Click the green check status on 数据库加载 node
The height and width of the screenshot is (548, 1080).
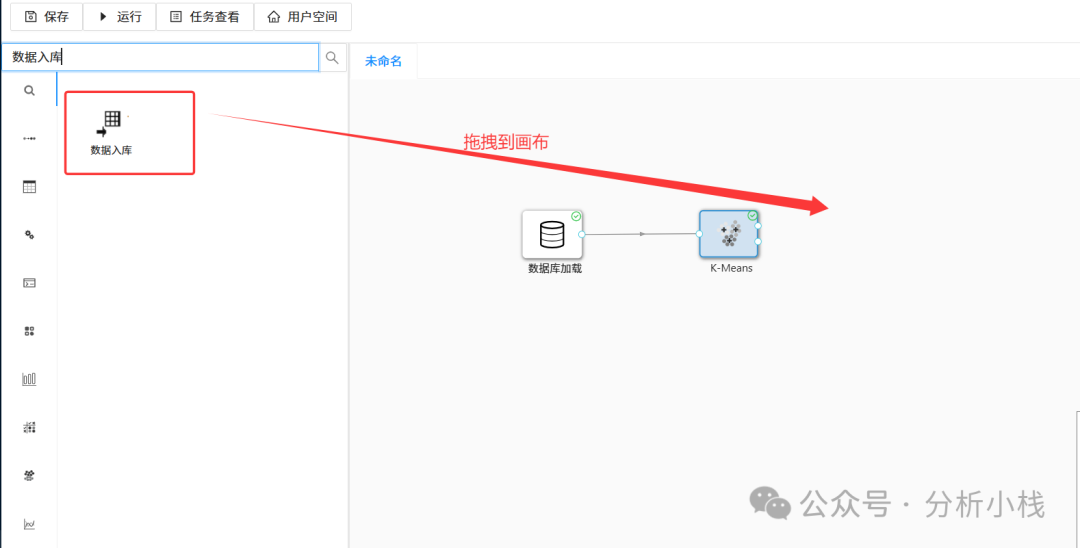click(577, 216)
